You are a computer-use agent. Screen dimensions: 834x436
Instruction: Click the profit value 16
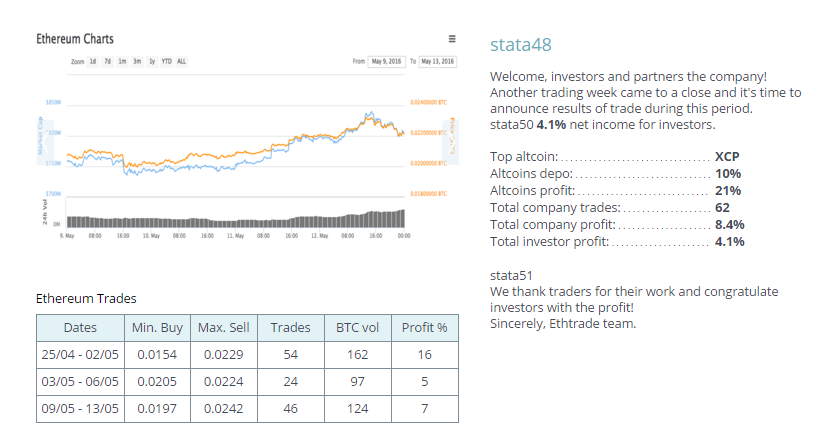point(424,355)
